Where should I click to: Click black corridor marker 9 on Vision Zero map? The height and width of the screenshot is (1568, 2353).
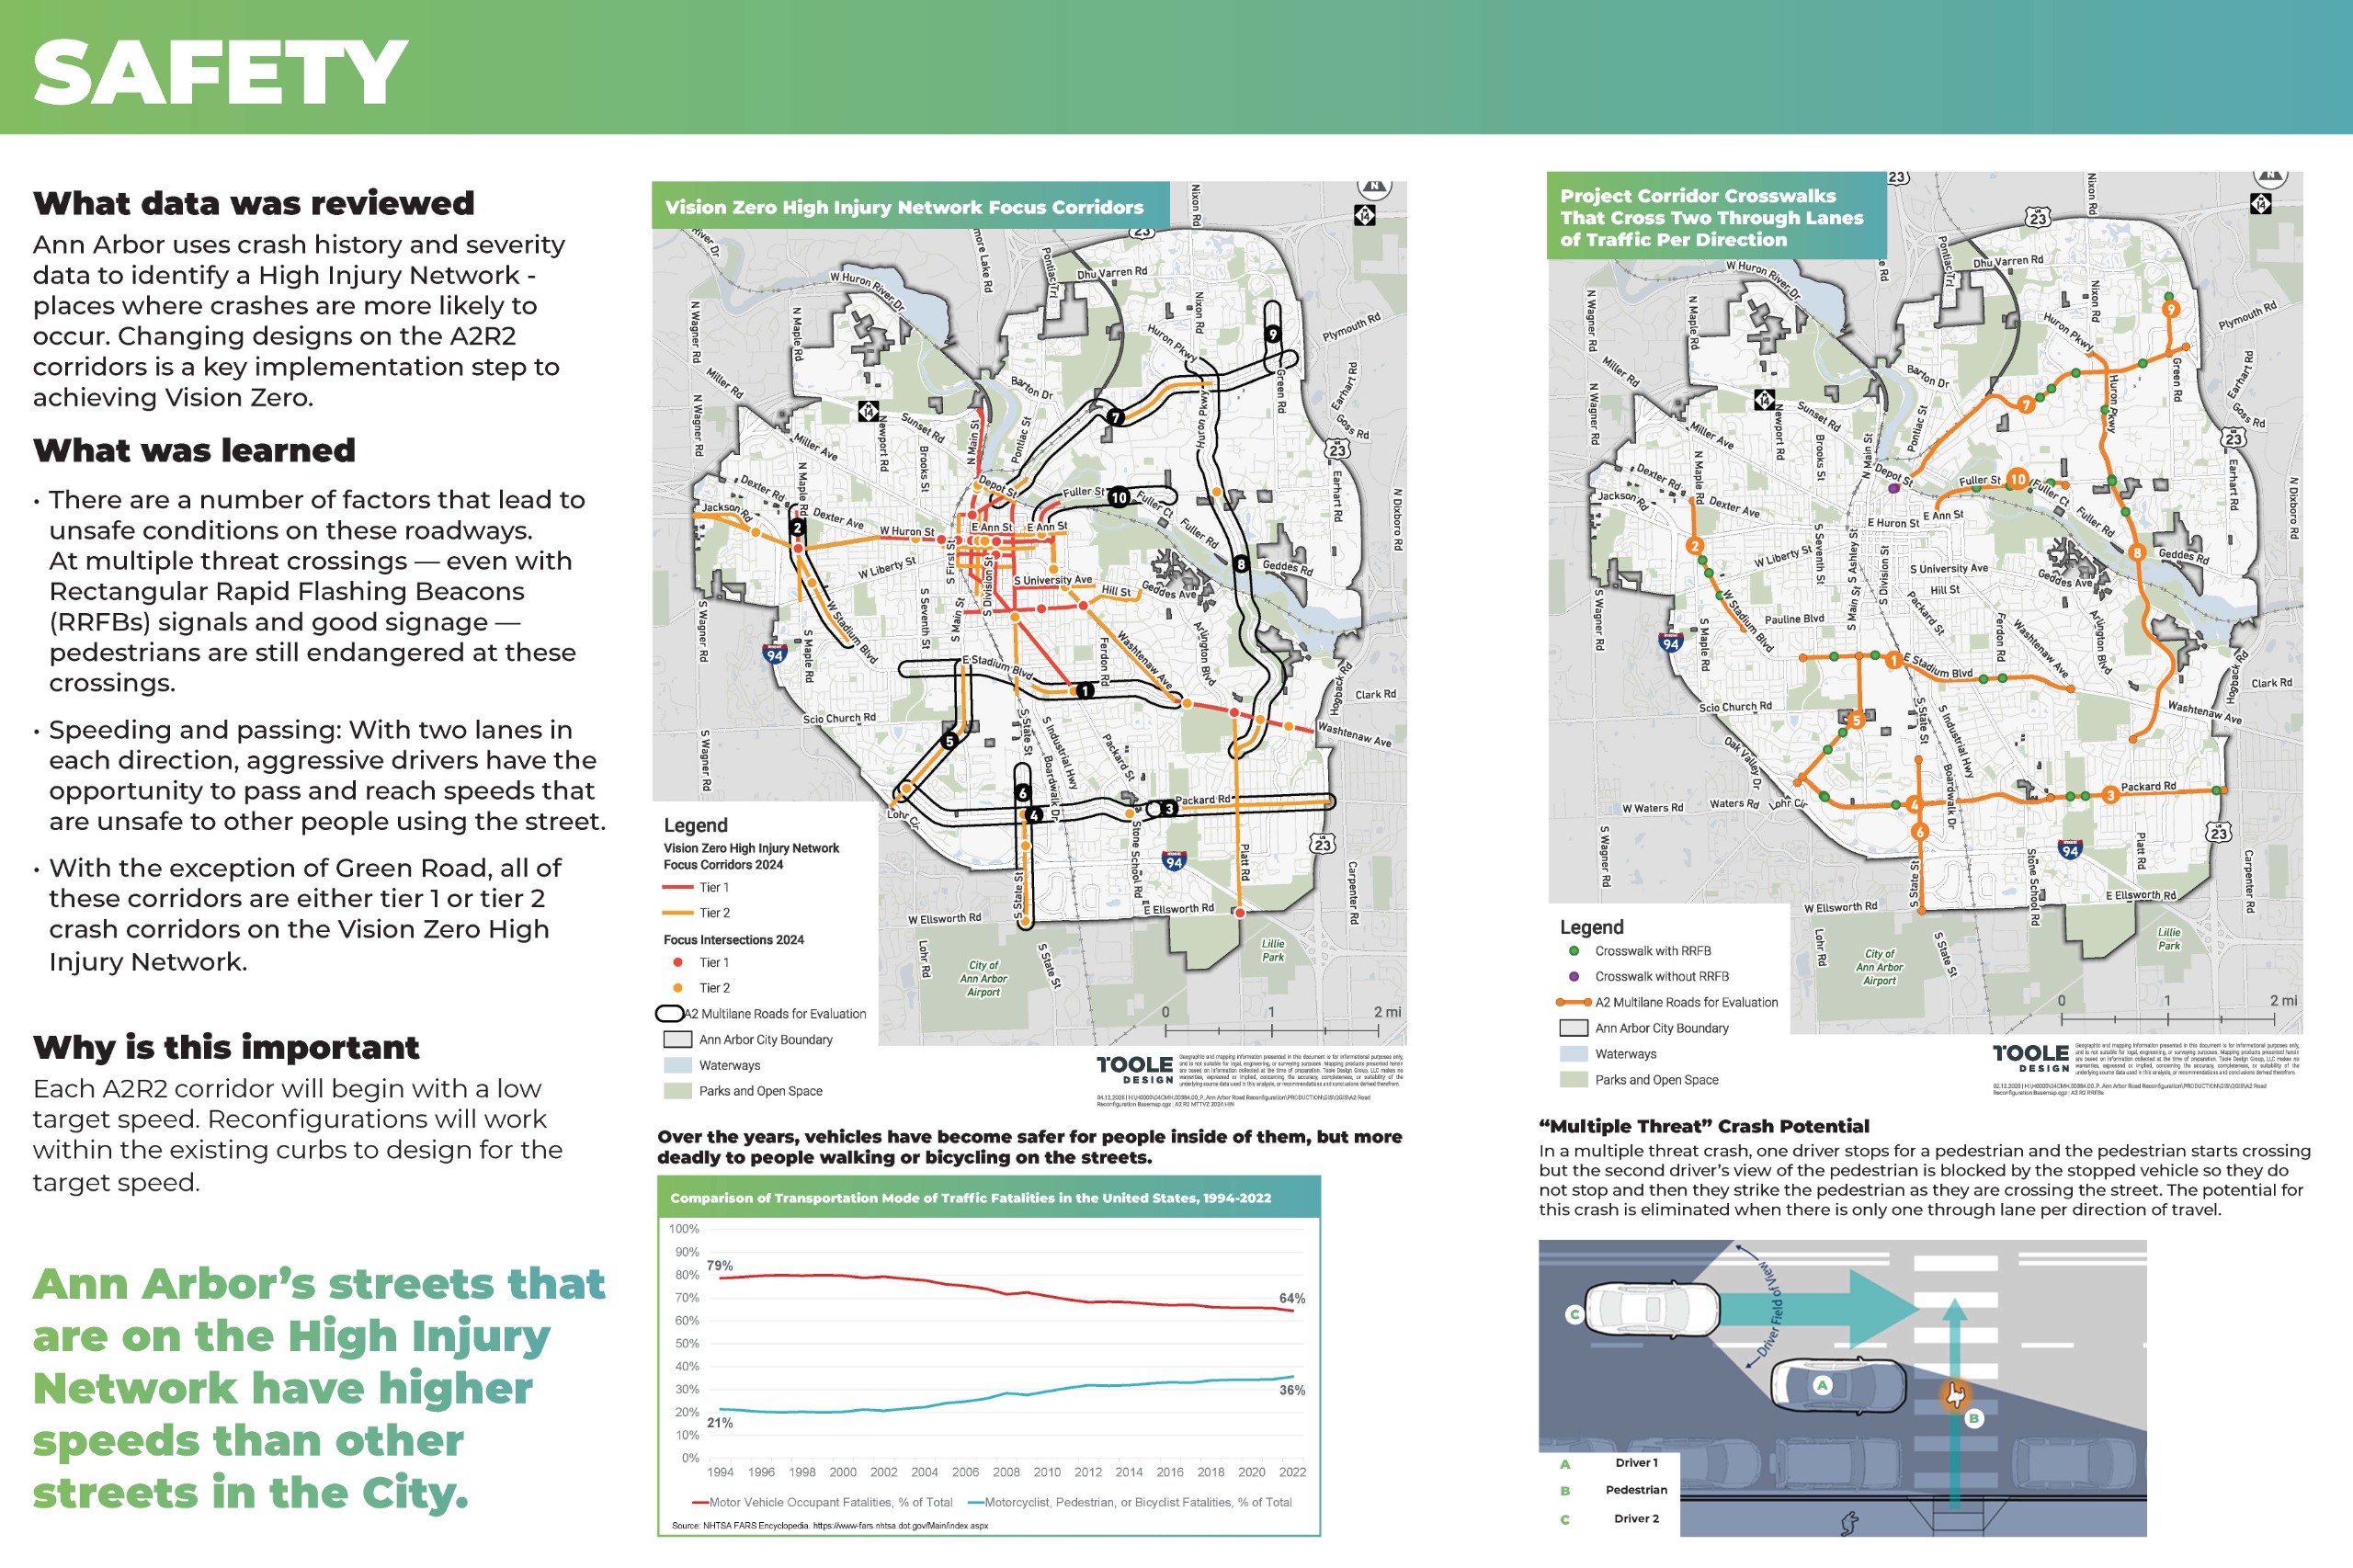1272,334
